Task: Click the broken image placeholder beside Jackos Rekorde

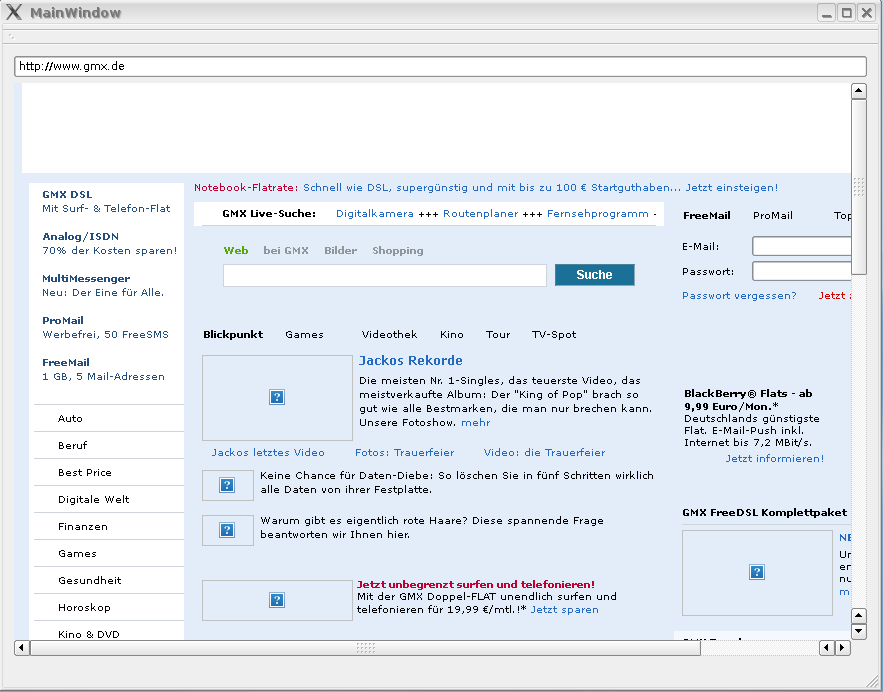Action: tap(277, 398)
